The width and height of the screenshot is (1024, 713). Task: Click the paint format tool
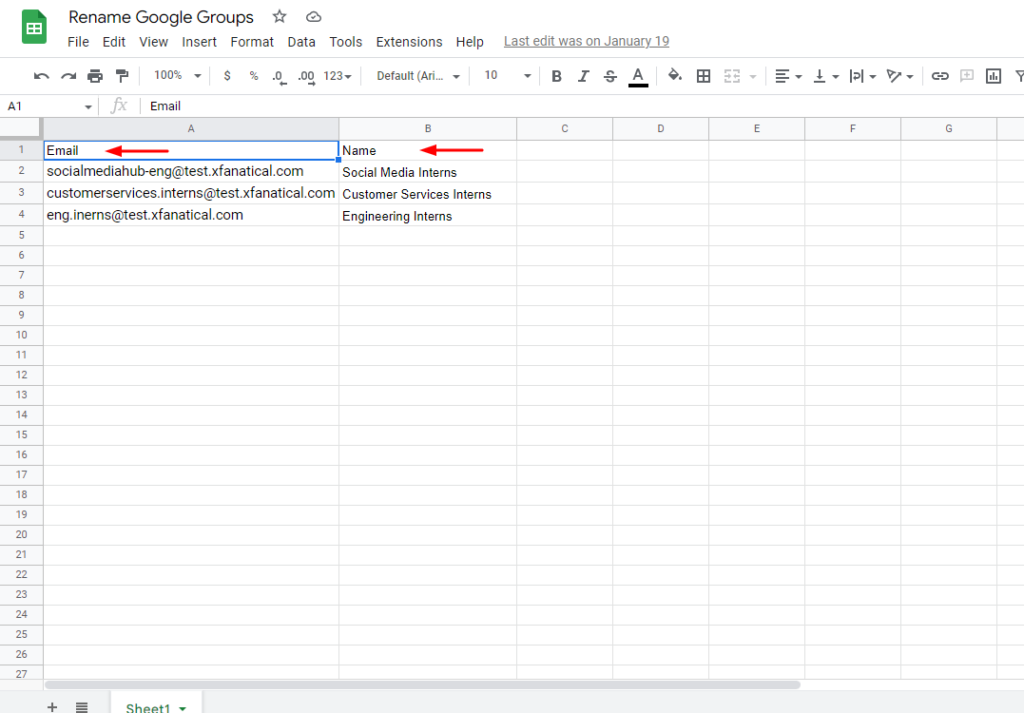[121, 76]
